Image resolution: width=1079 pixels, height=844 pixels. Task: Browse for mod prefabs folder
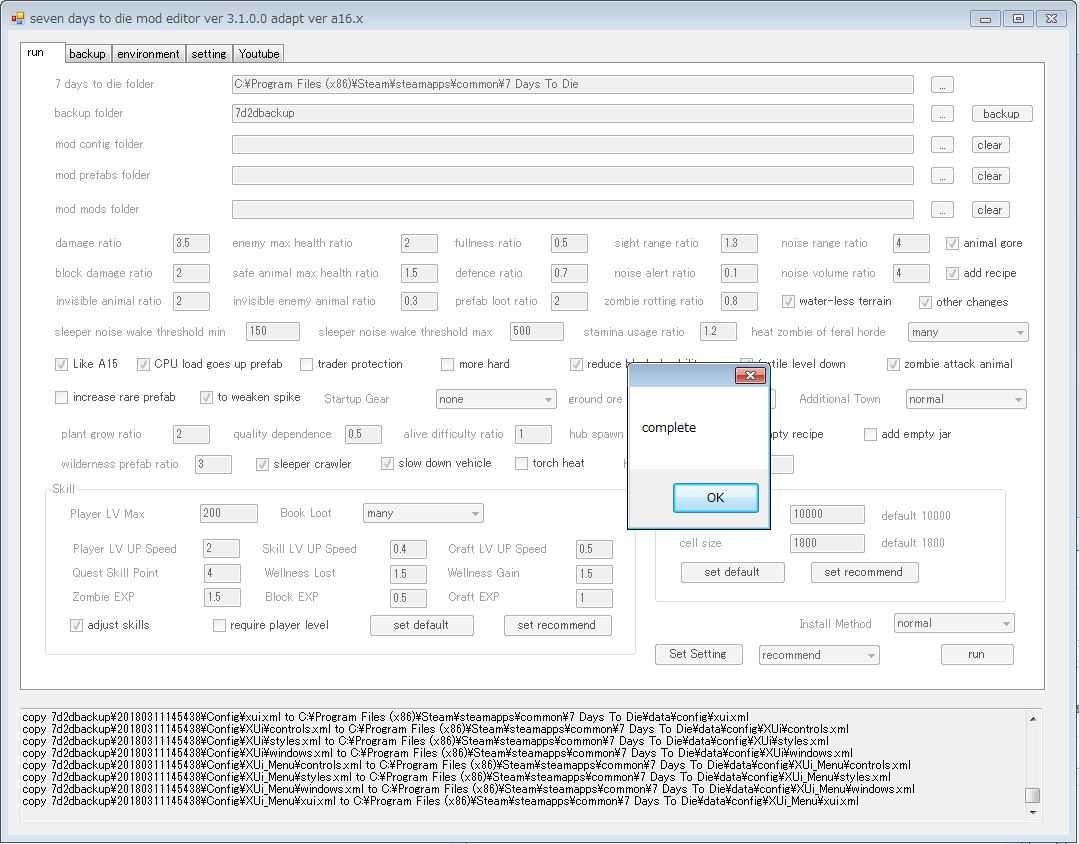pos(942,176)
